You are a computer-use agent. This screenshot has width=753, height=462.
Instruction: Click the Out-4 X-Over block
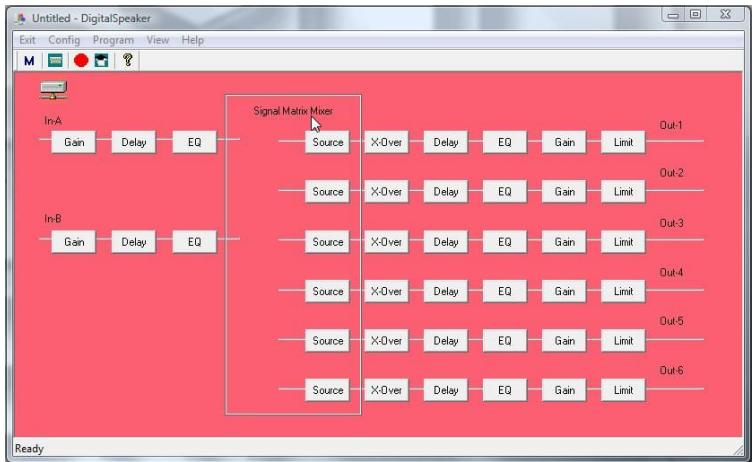pyautogui.click(x=386, y=291)
